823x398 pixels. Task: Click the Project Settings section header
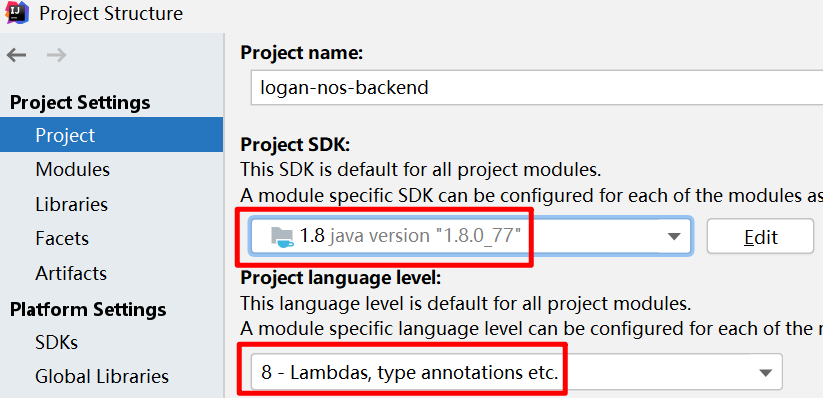coord(80,102)
